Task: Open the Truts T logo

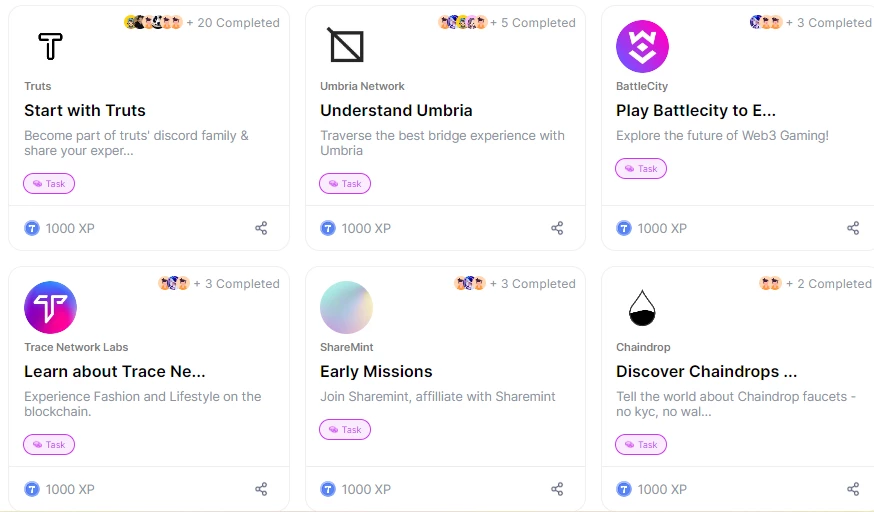Action: [50, 46]
